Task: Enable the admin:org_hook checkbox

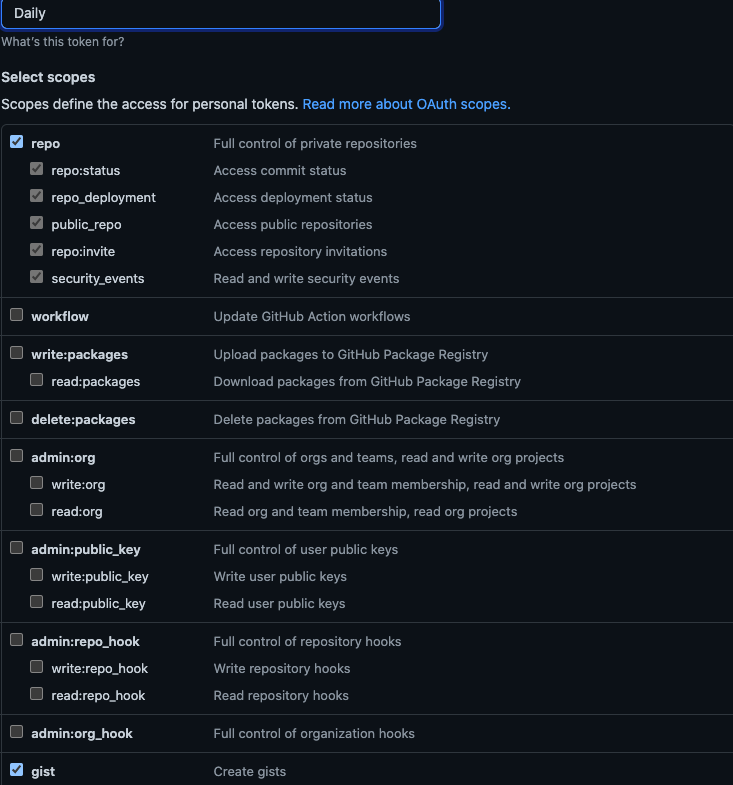Action: click(17, 732)
